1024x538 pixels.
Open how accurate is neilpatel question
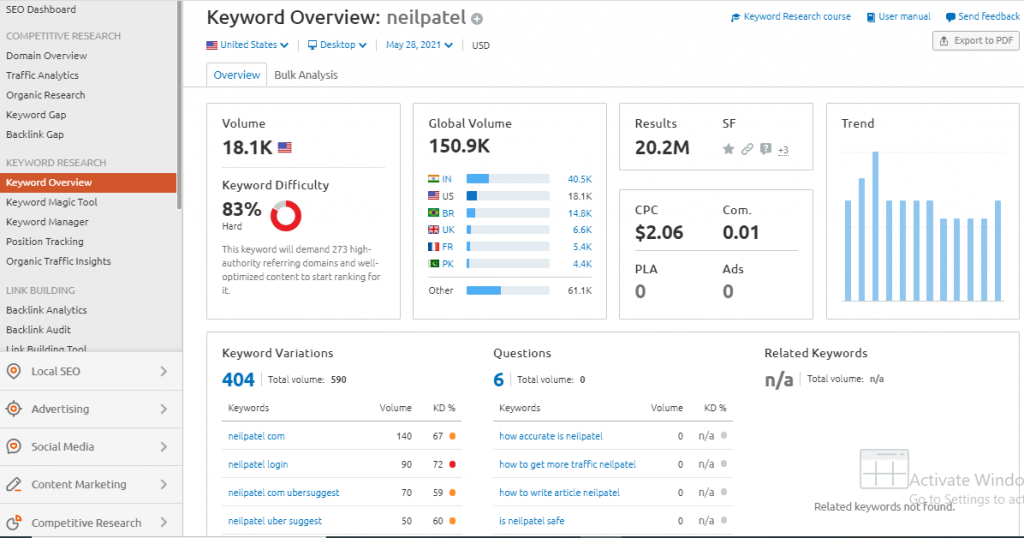click(551, 436)
